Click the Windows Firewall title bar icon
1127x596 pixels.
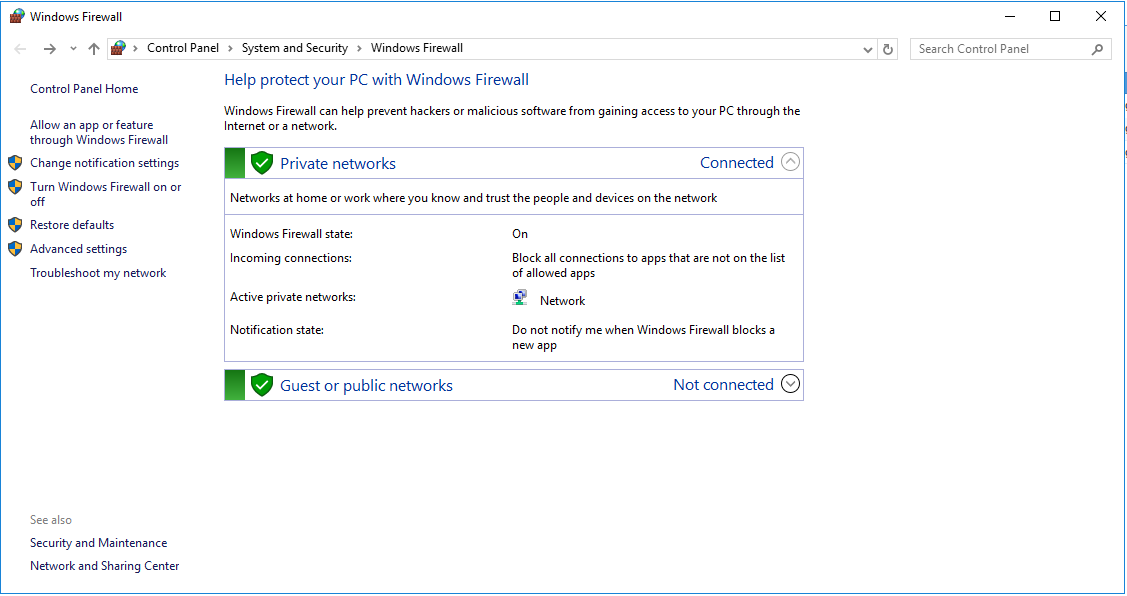[x=17, y=16]
